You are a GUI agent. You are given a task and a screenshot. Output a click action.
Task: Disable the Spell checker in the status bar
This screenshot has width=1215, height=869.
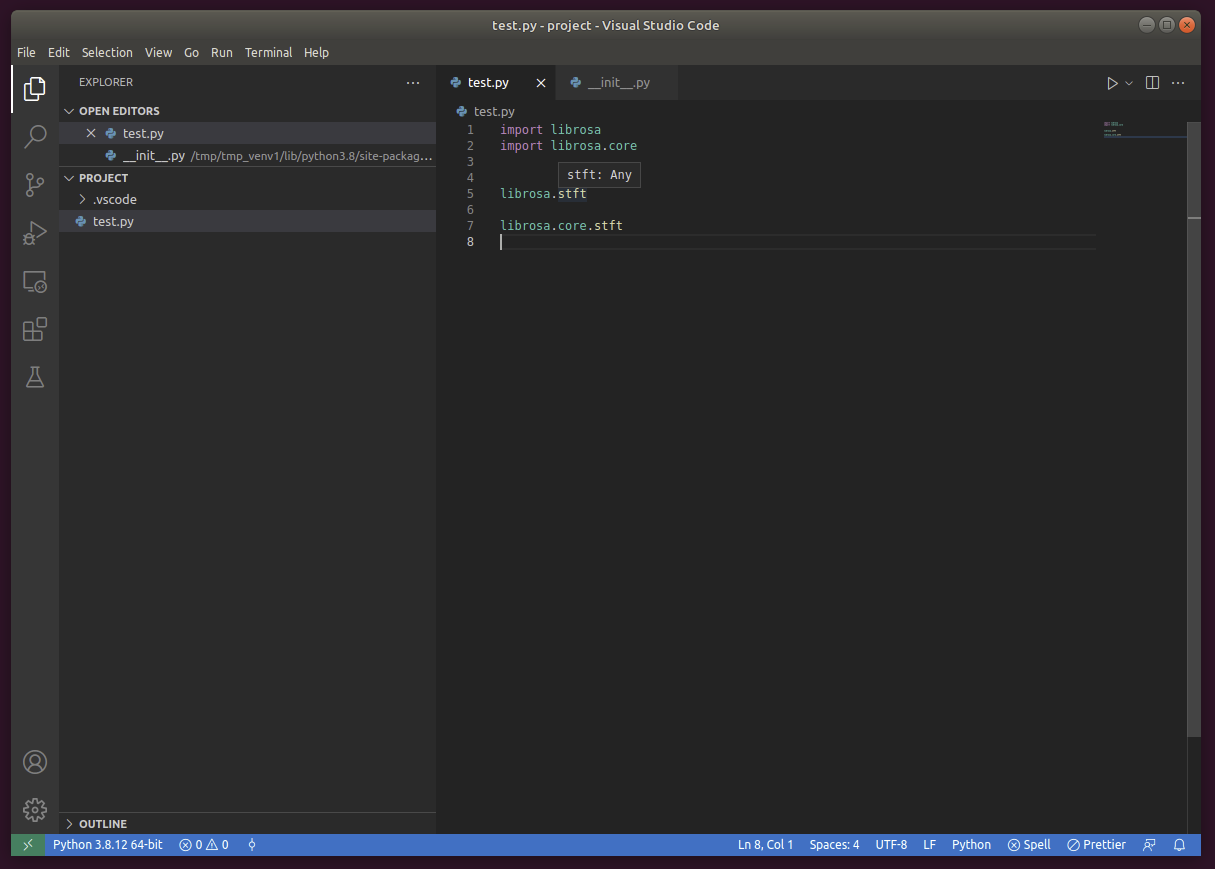tap(1028, 845)
